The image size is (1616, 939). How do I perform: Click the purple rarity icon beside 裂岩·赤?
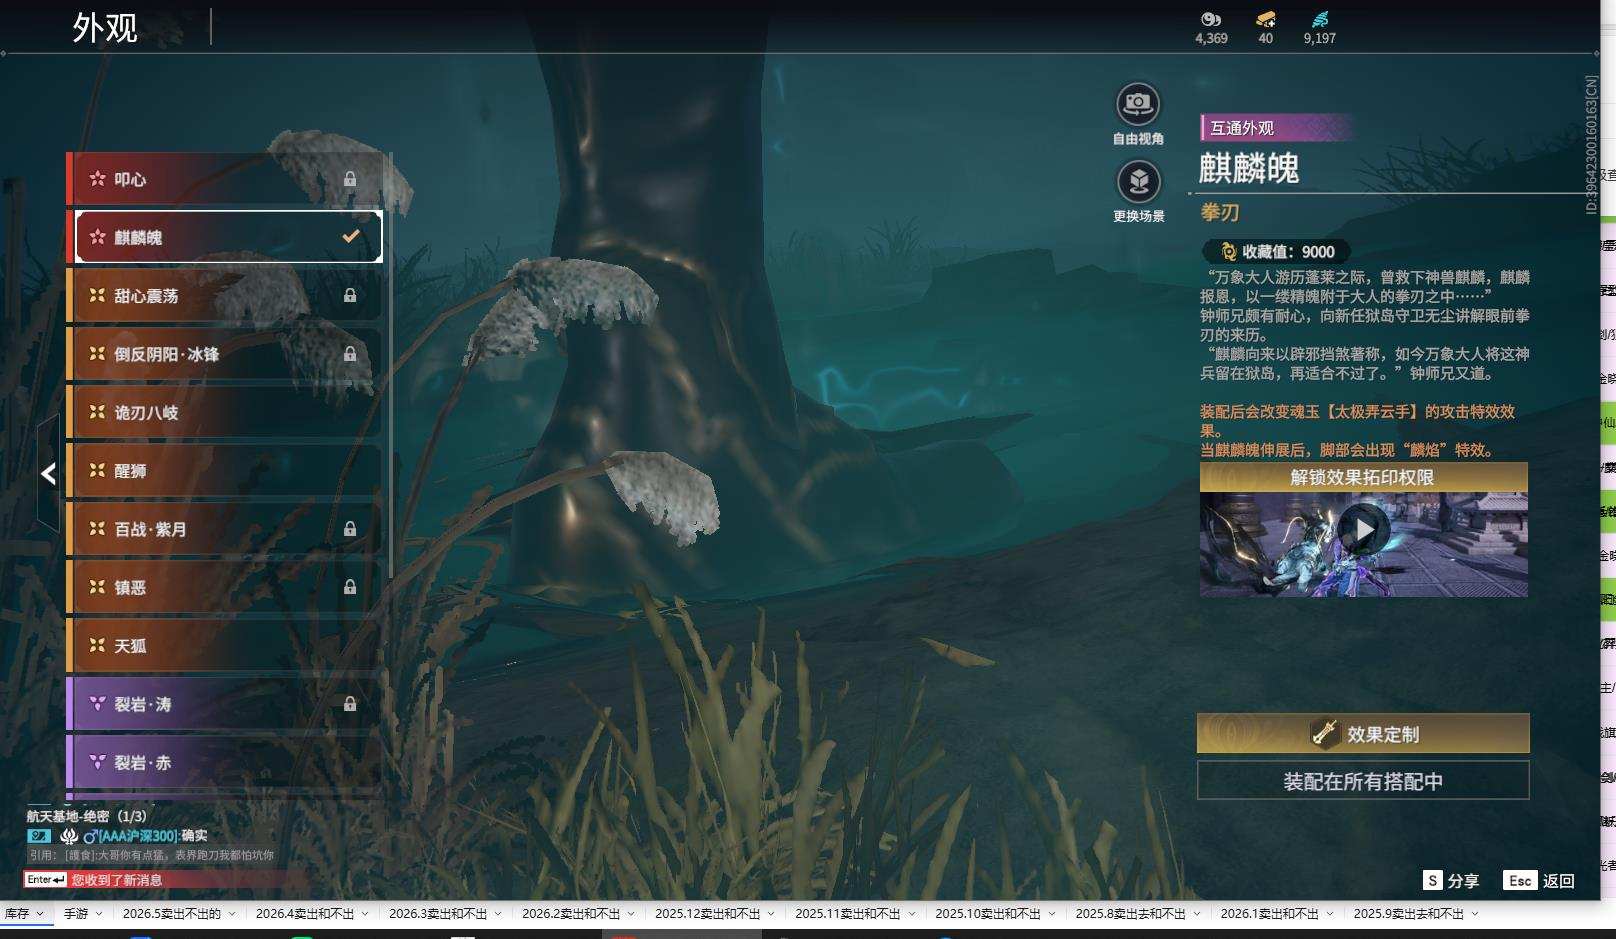pyautogui.click(x=97, y=762)
